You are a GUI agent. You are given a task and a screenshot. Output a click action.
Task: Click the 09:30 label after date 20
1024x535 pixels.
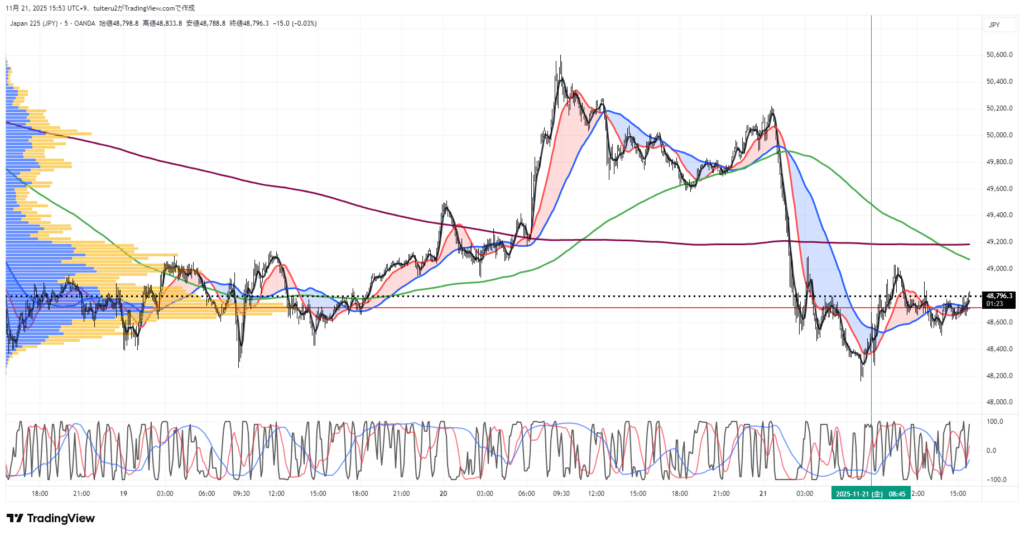[560, 493]
